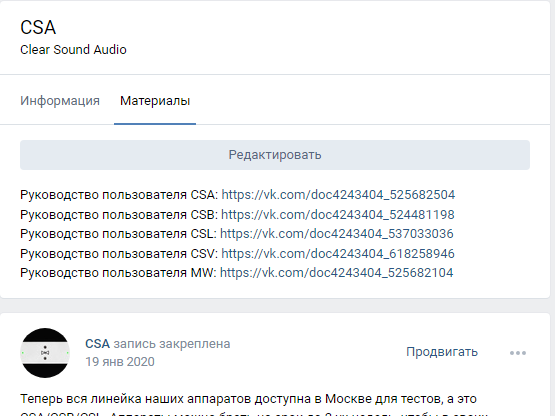This screenshot has height=416, width=555.
Task: Click the Clear Sound Audio subtitle
Action: 73,50
